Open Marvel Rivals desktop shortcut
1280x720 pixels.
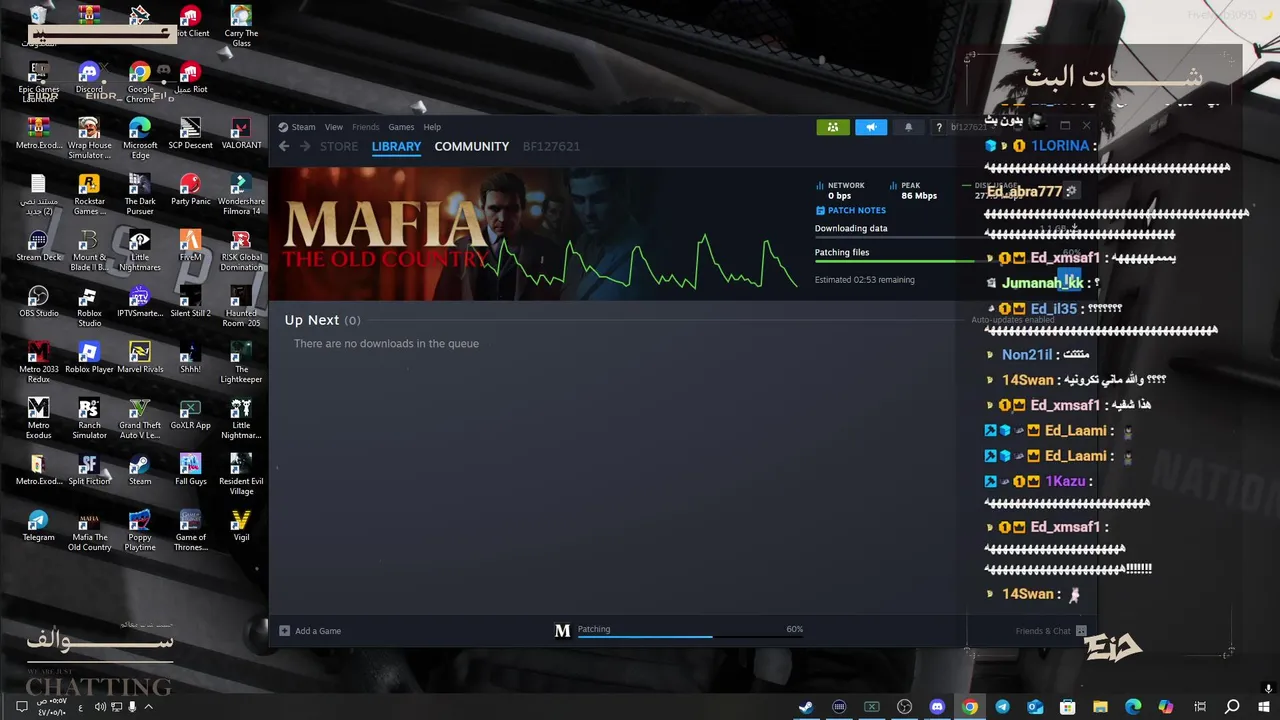pyautogui.click(x=140, y=358)
